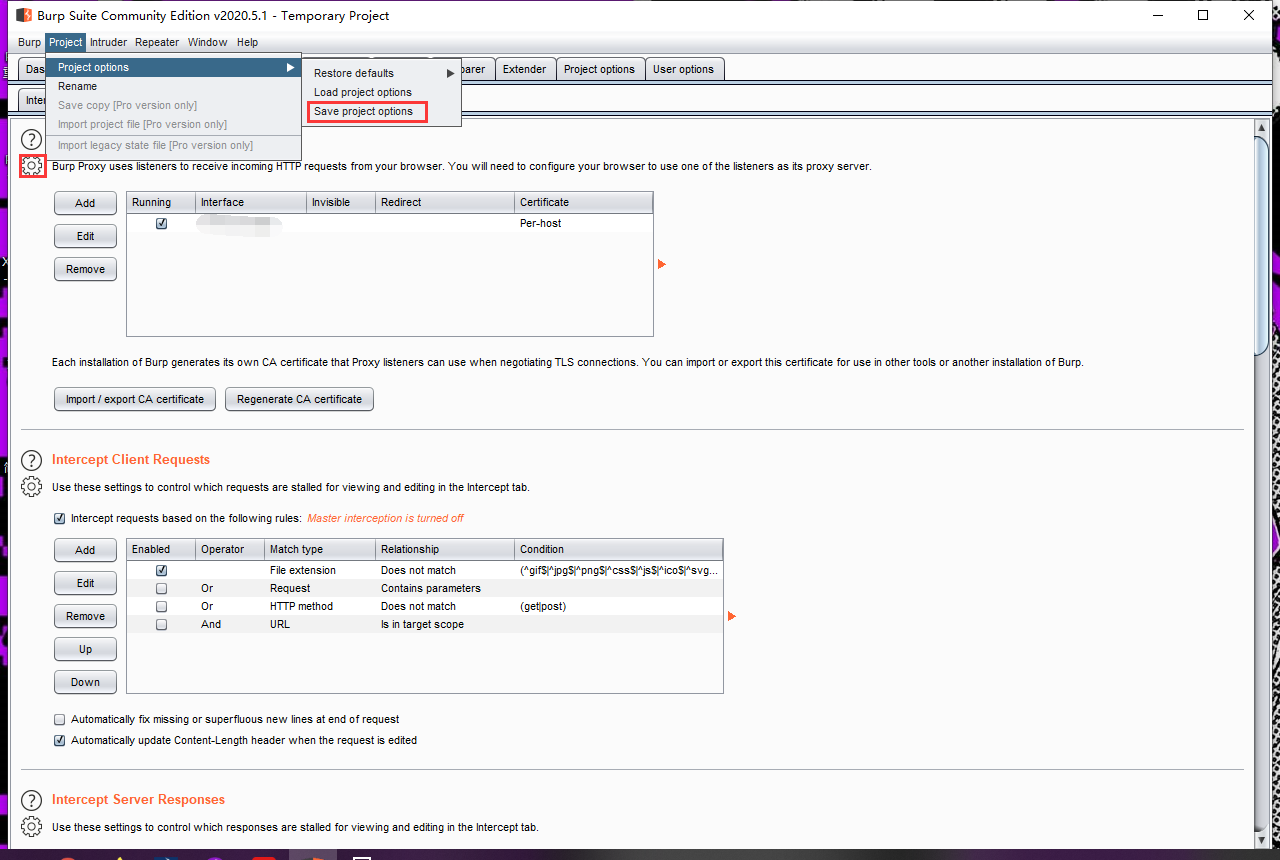This screenshot has width=1280, height=860.
Task: Select 'Save project options' in the submenu
Action: 381,111
